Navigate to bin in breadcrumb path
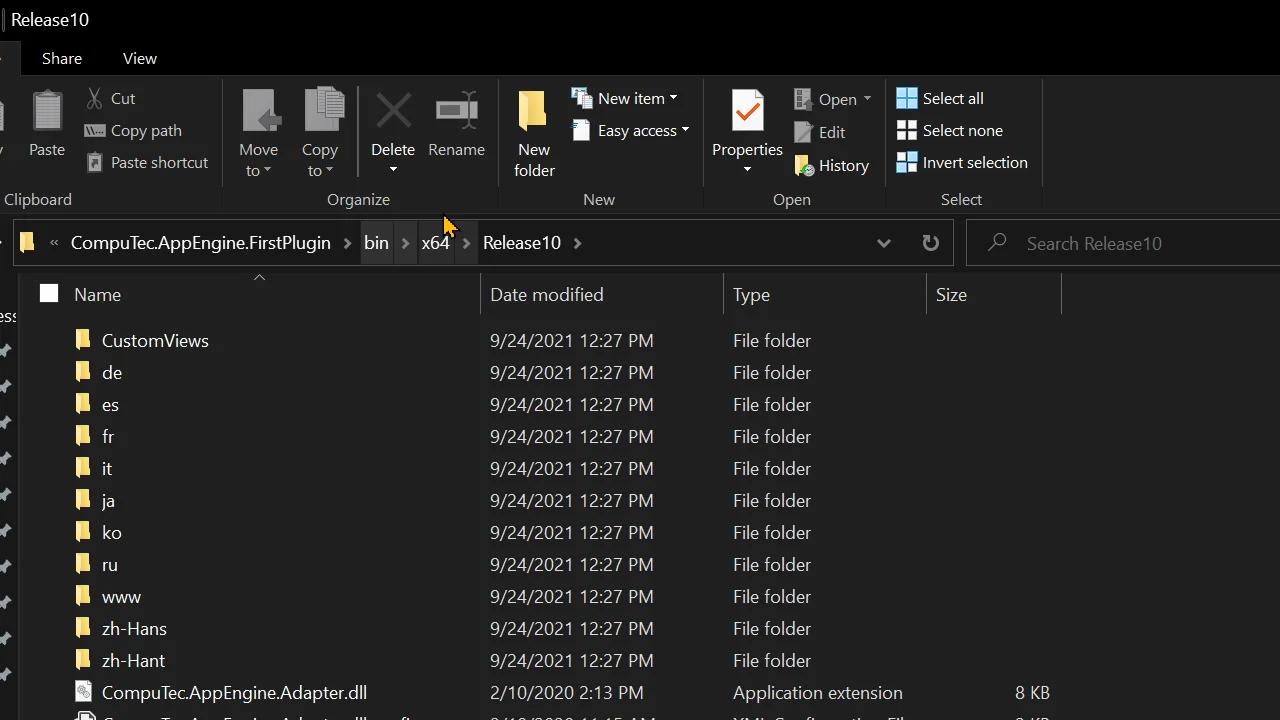Screen dimensions: 1280x720 pos(376,243)
